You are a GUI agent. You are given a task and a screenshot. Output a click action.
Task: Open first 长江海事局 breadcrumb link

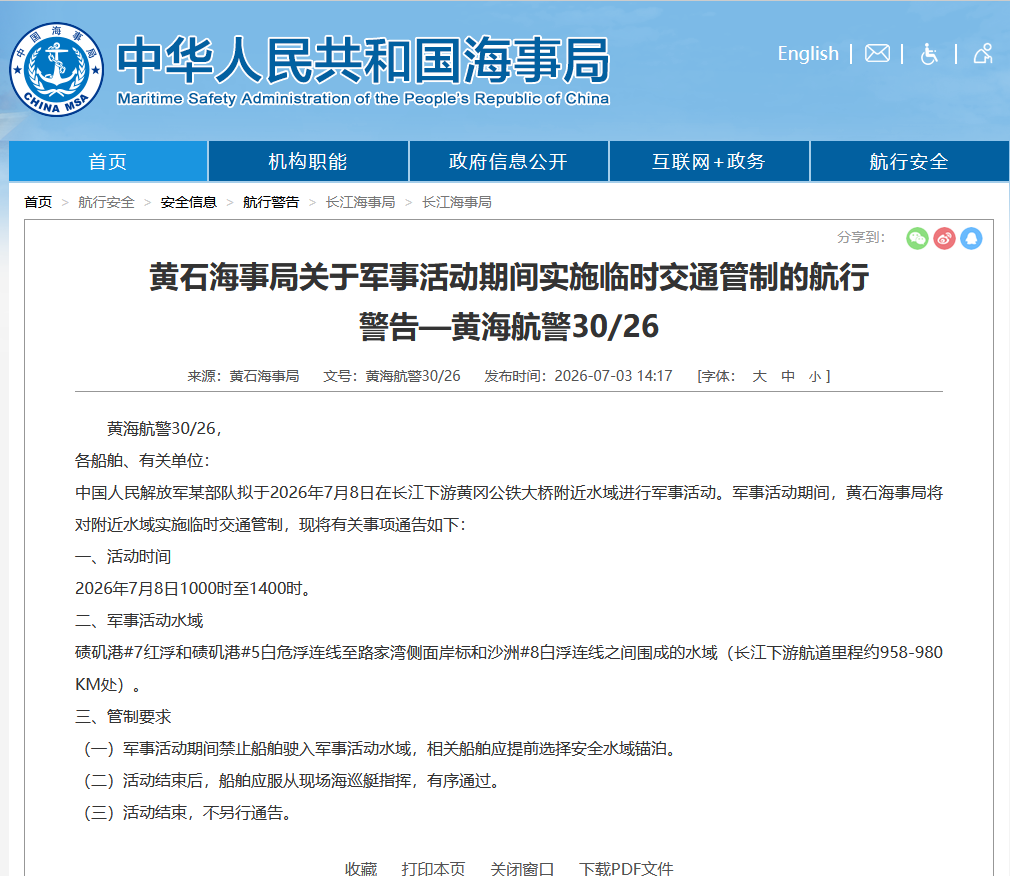pyautogui.click(x=360, y=202)
